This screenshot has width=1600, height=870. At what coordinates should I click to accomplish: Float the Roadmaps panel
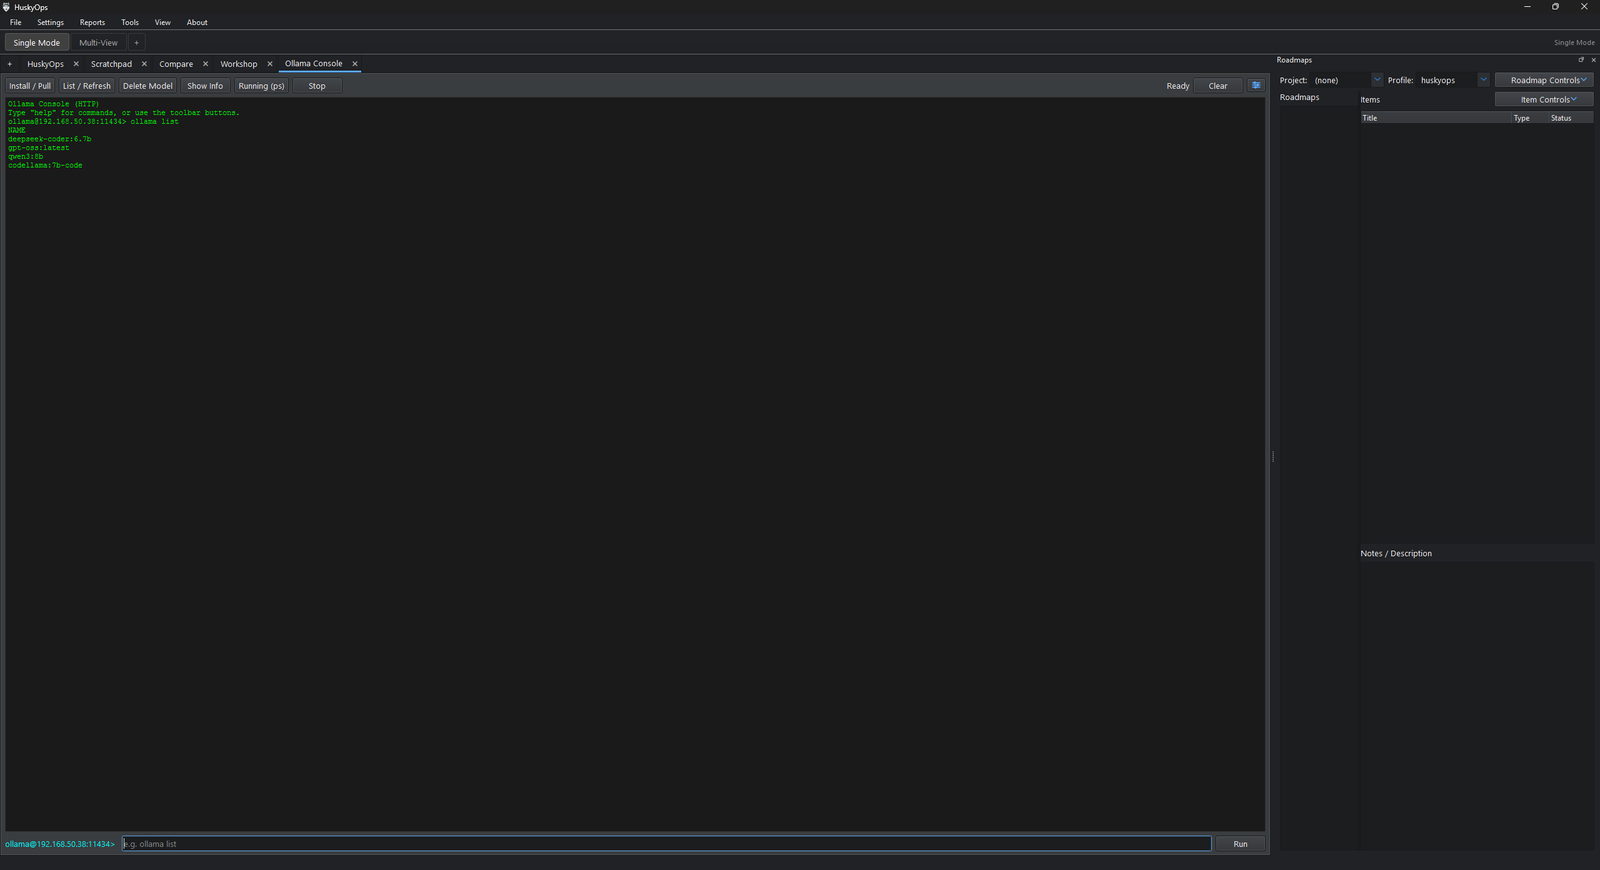(x=1581, y=60)
